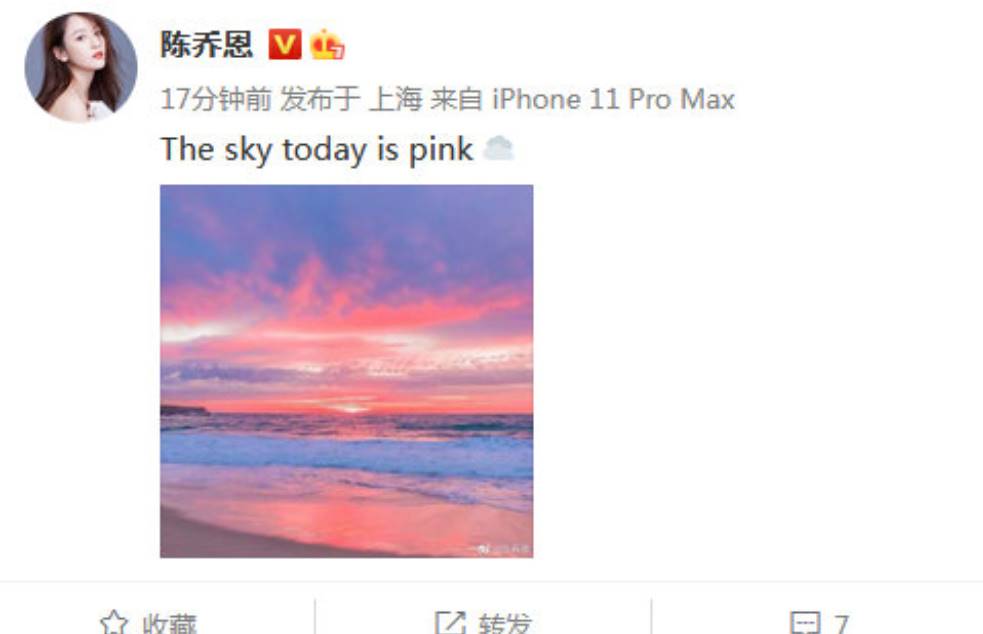Click the dark headland at the photo's left edge

(x=184, y=410)
